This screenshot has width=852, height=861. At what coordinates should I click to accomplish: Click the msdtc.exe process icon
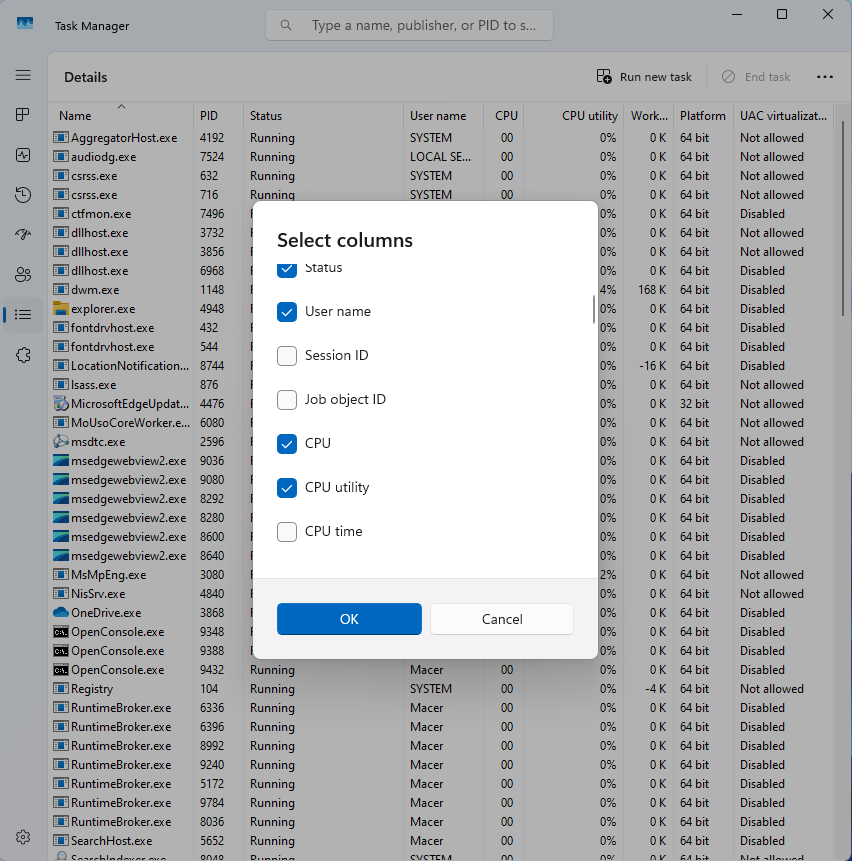coord(60,441)
